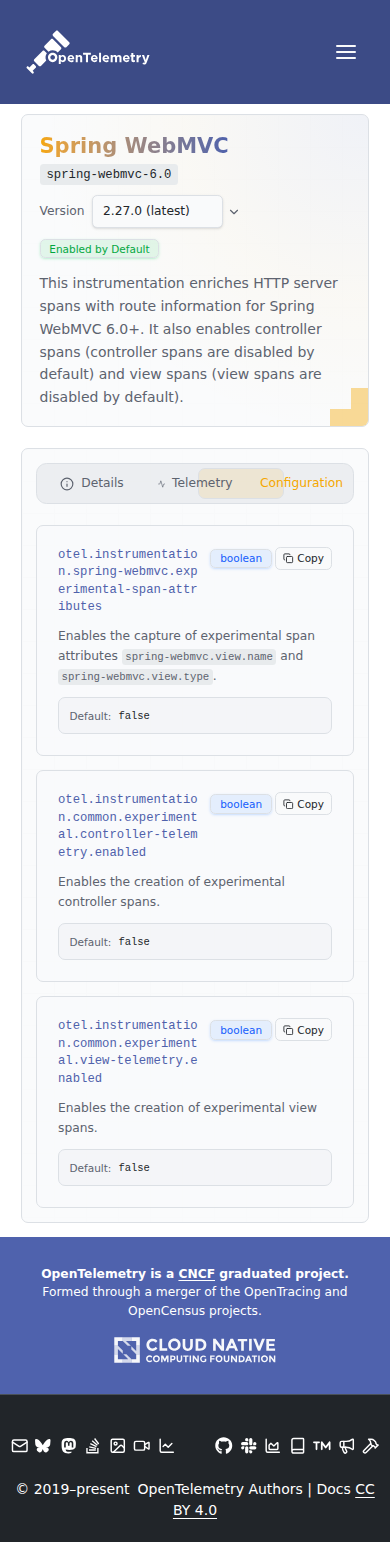Copy the view-telemetry.enabled property name
Image resolution: width=390 pixels, height=1542 pixels.
303,1030
